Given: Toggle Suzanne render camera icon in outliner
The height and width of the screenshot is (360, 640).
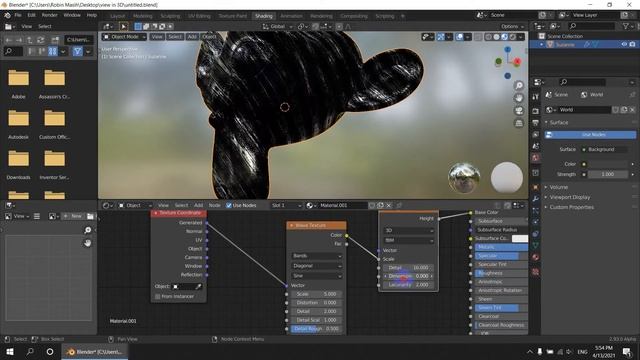Looking at the screenshot, I should pyautogui.click(x=632, y=44).
